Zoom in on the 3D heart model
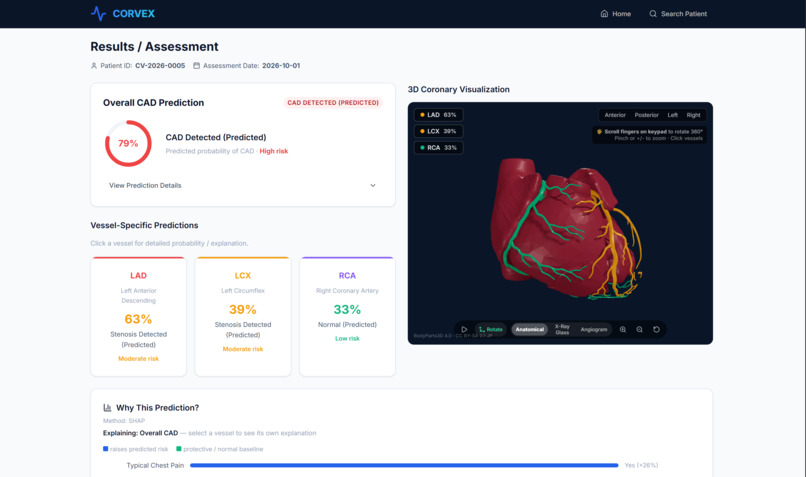This screenshot has width=806, height=477. (x=622, y=329)
